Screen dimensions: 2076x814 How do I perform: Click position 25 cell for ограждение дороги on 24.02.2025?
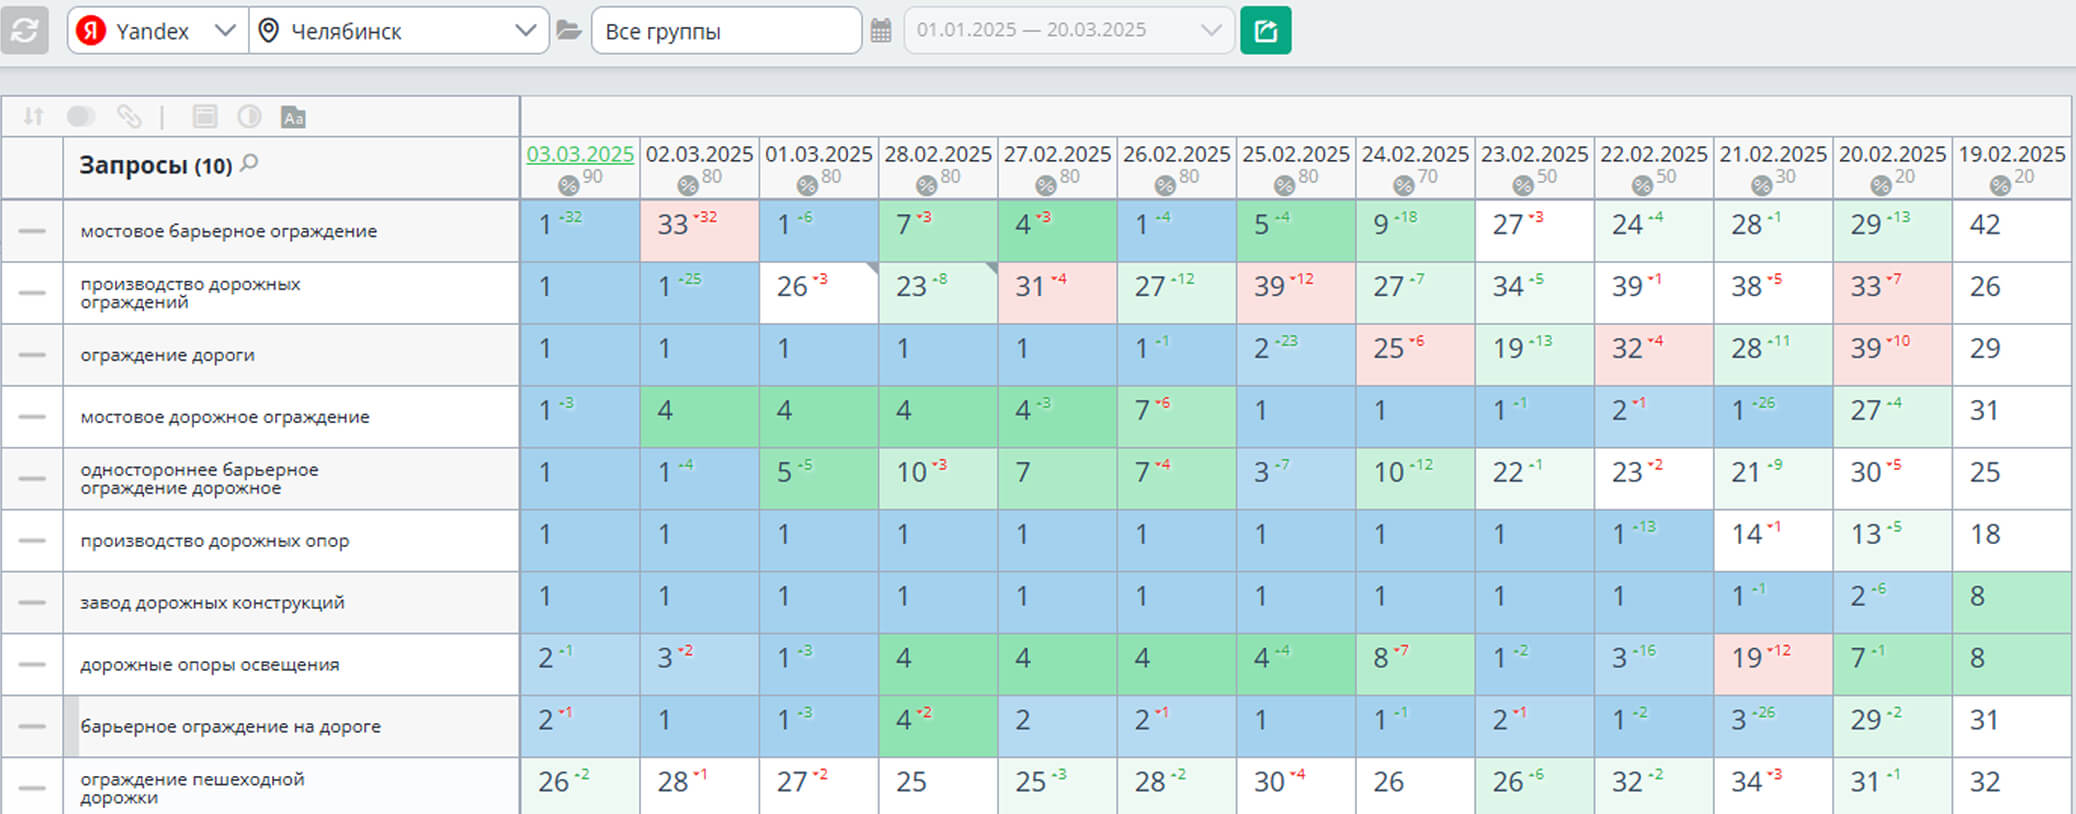point(1415,355)
